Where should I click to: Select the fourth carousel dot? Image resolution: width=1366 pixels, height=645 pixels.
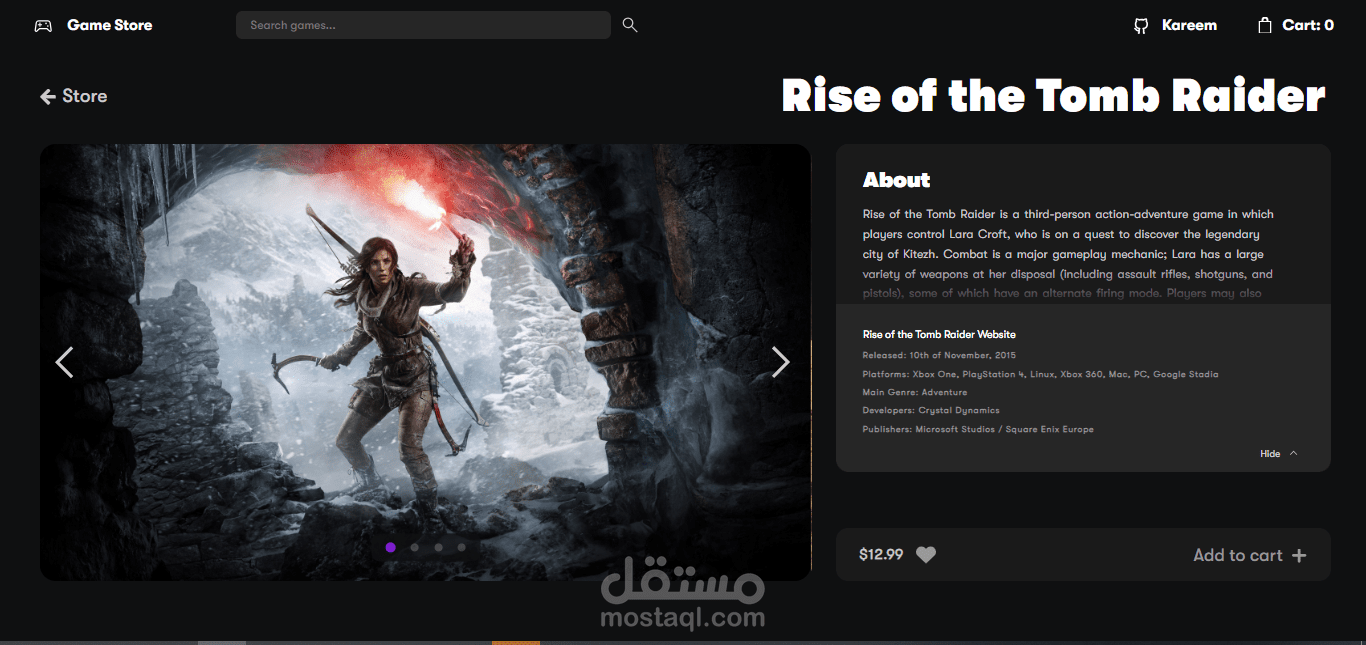(x=461, y=547)
